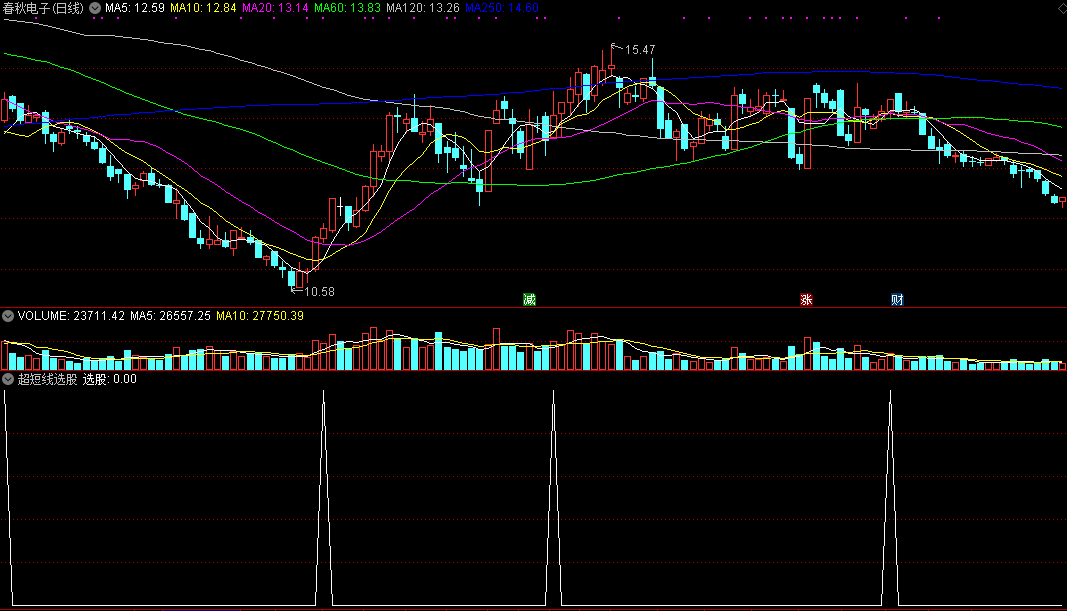Expand the 超短线选股 indicator dropdown arrow
Image resolution: width=1067 pixels, height=611 pixels.
tap(8, 379)
